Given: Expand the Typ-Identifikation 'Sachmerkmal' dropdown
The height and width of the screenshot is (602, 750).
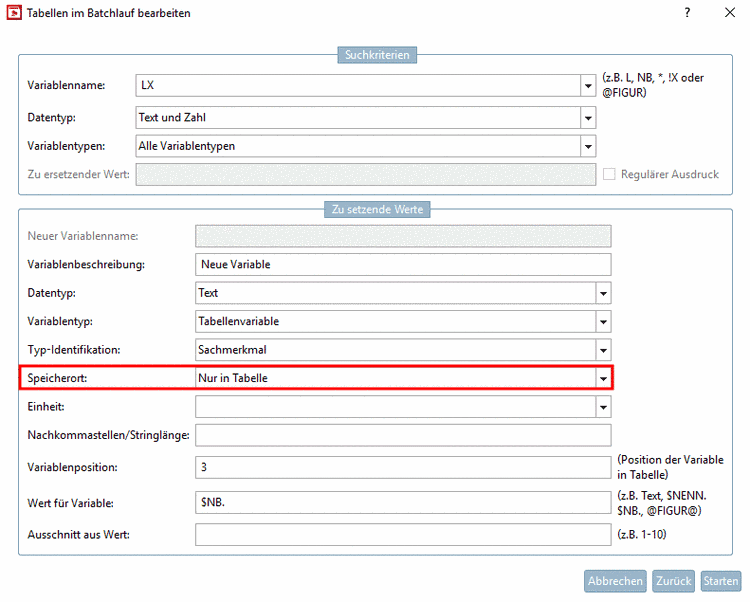Looking at the screenshot, I should [x=603, y=350].
